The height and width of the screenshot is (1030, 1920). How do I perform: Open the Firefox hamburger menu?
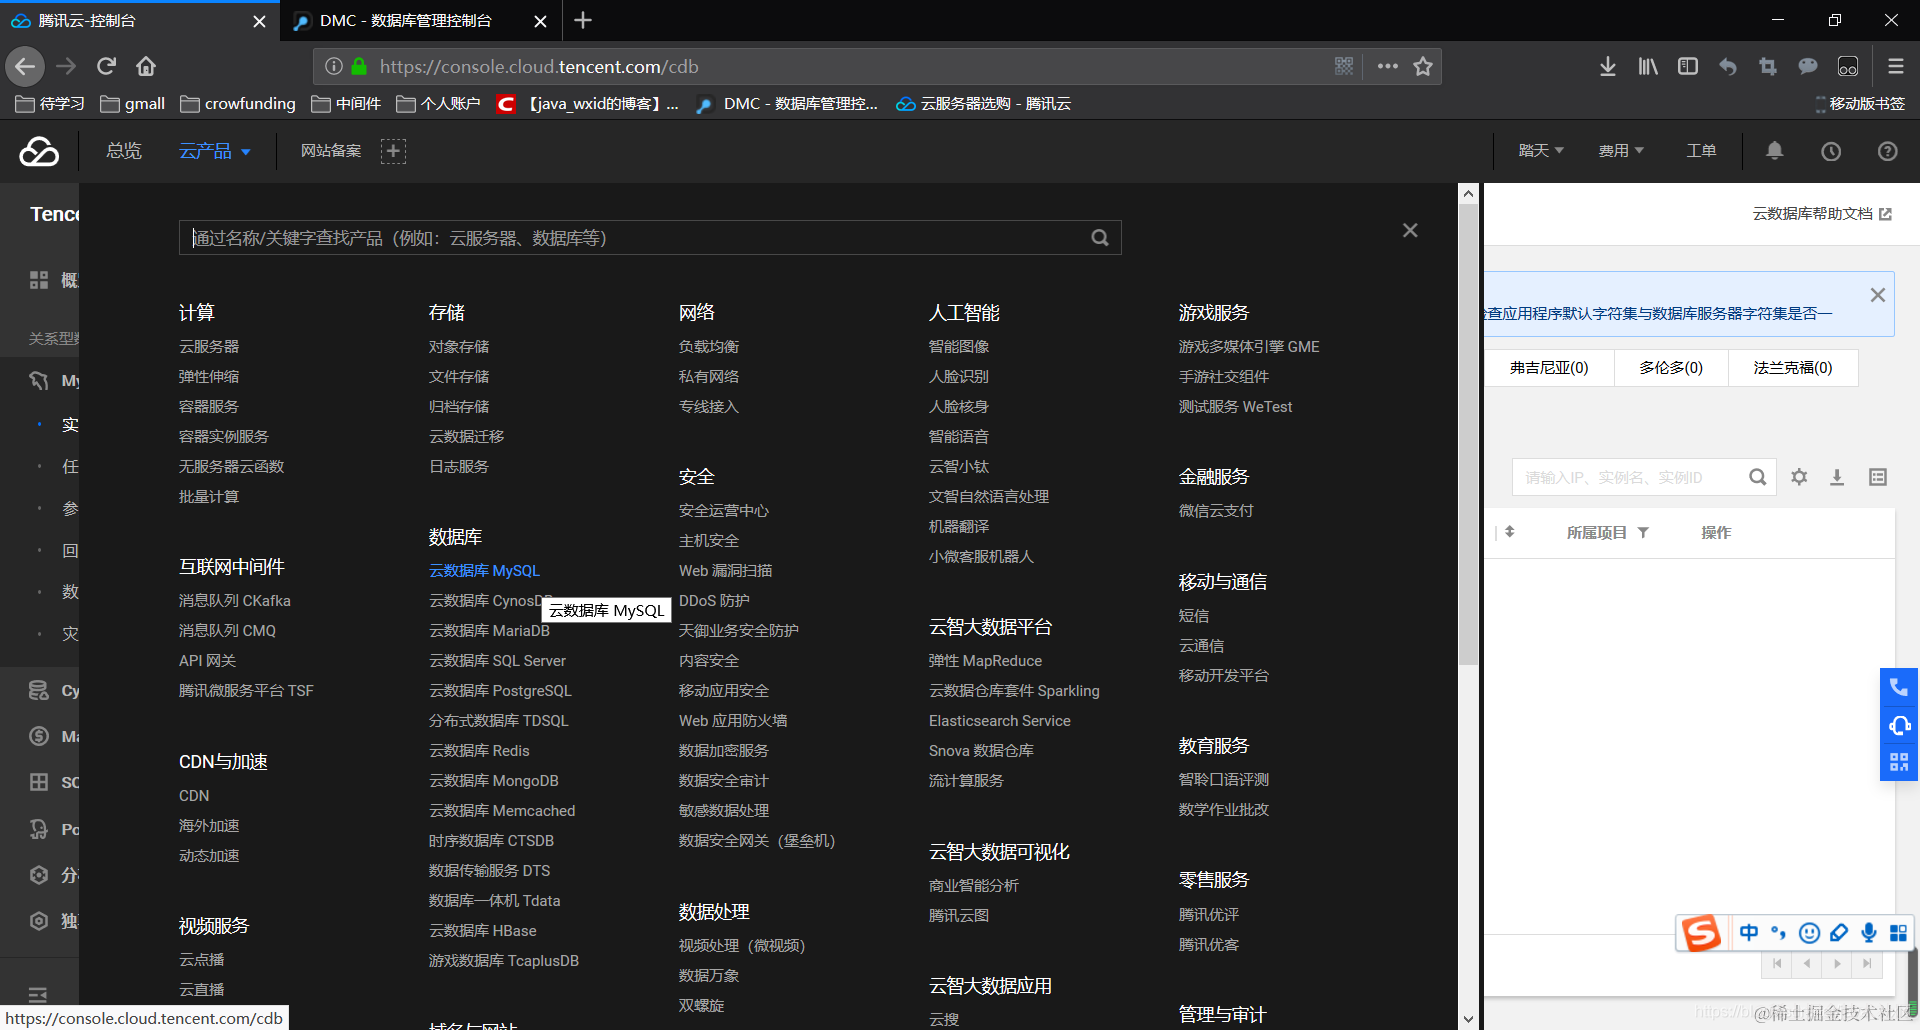point(1896,67)
